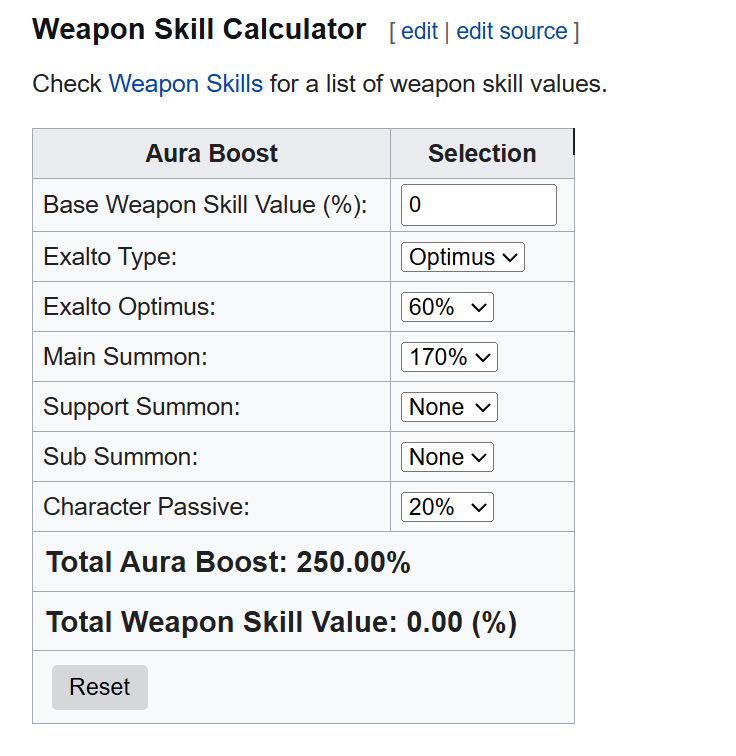This screenshot has height=756, width=736.
Task: Open the Sub Summon dropdown
Action: click(447, 457)
